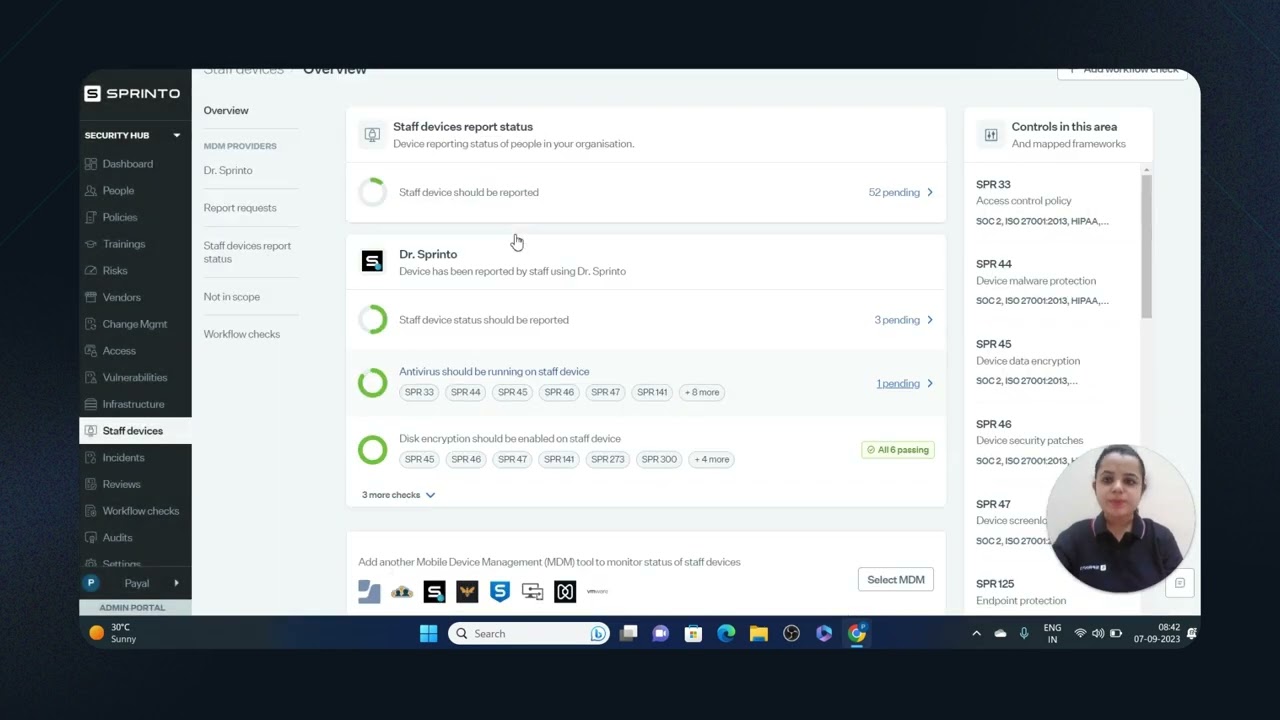The image size is (1280, 720).
Task: Open the Infrastructure section
Action: [133, 404]
